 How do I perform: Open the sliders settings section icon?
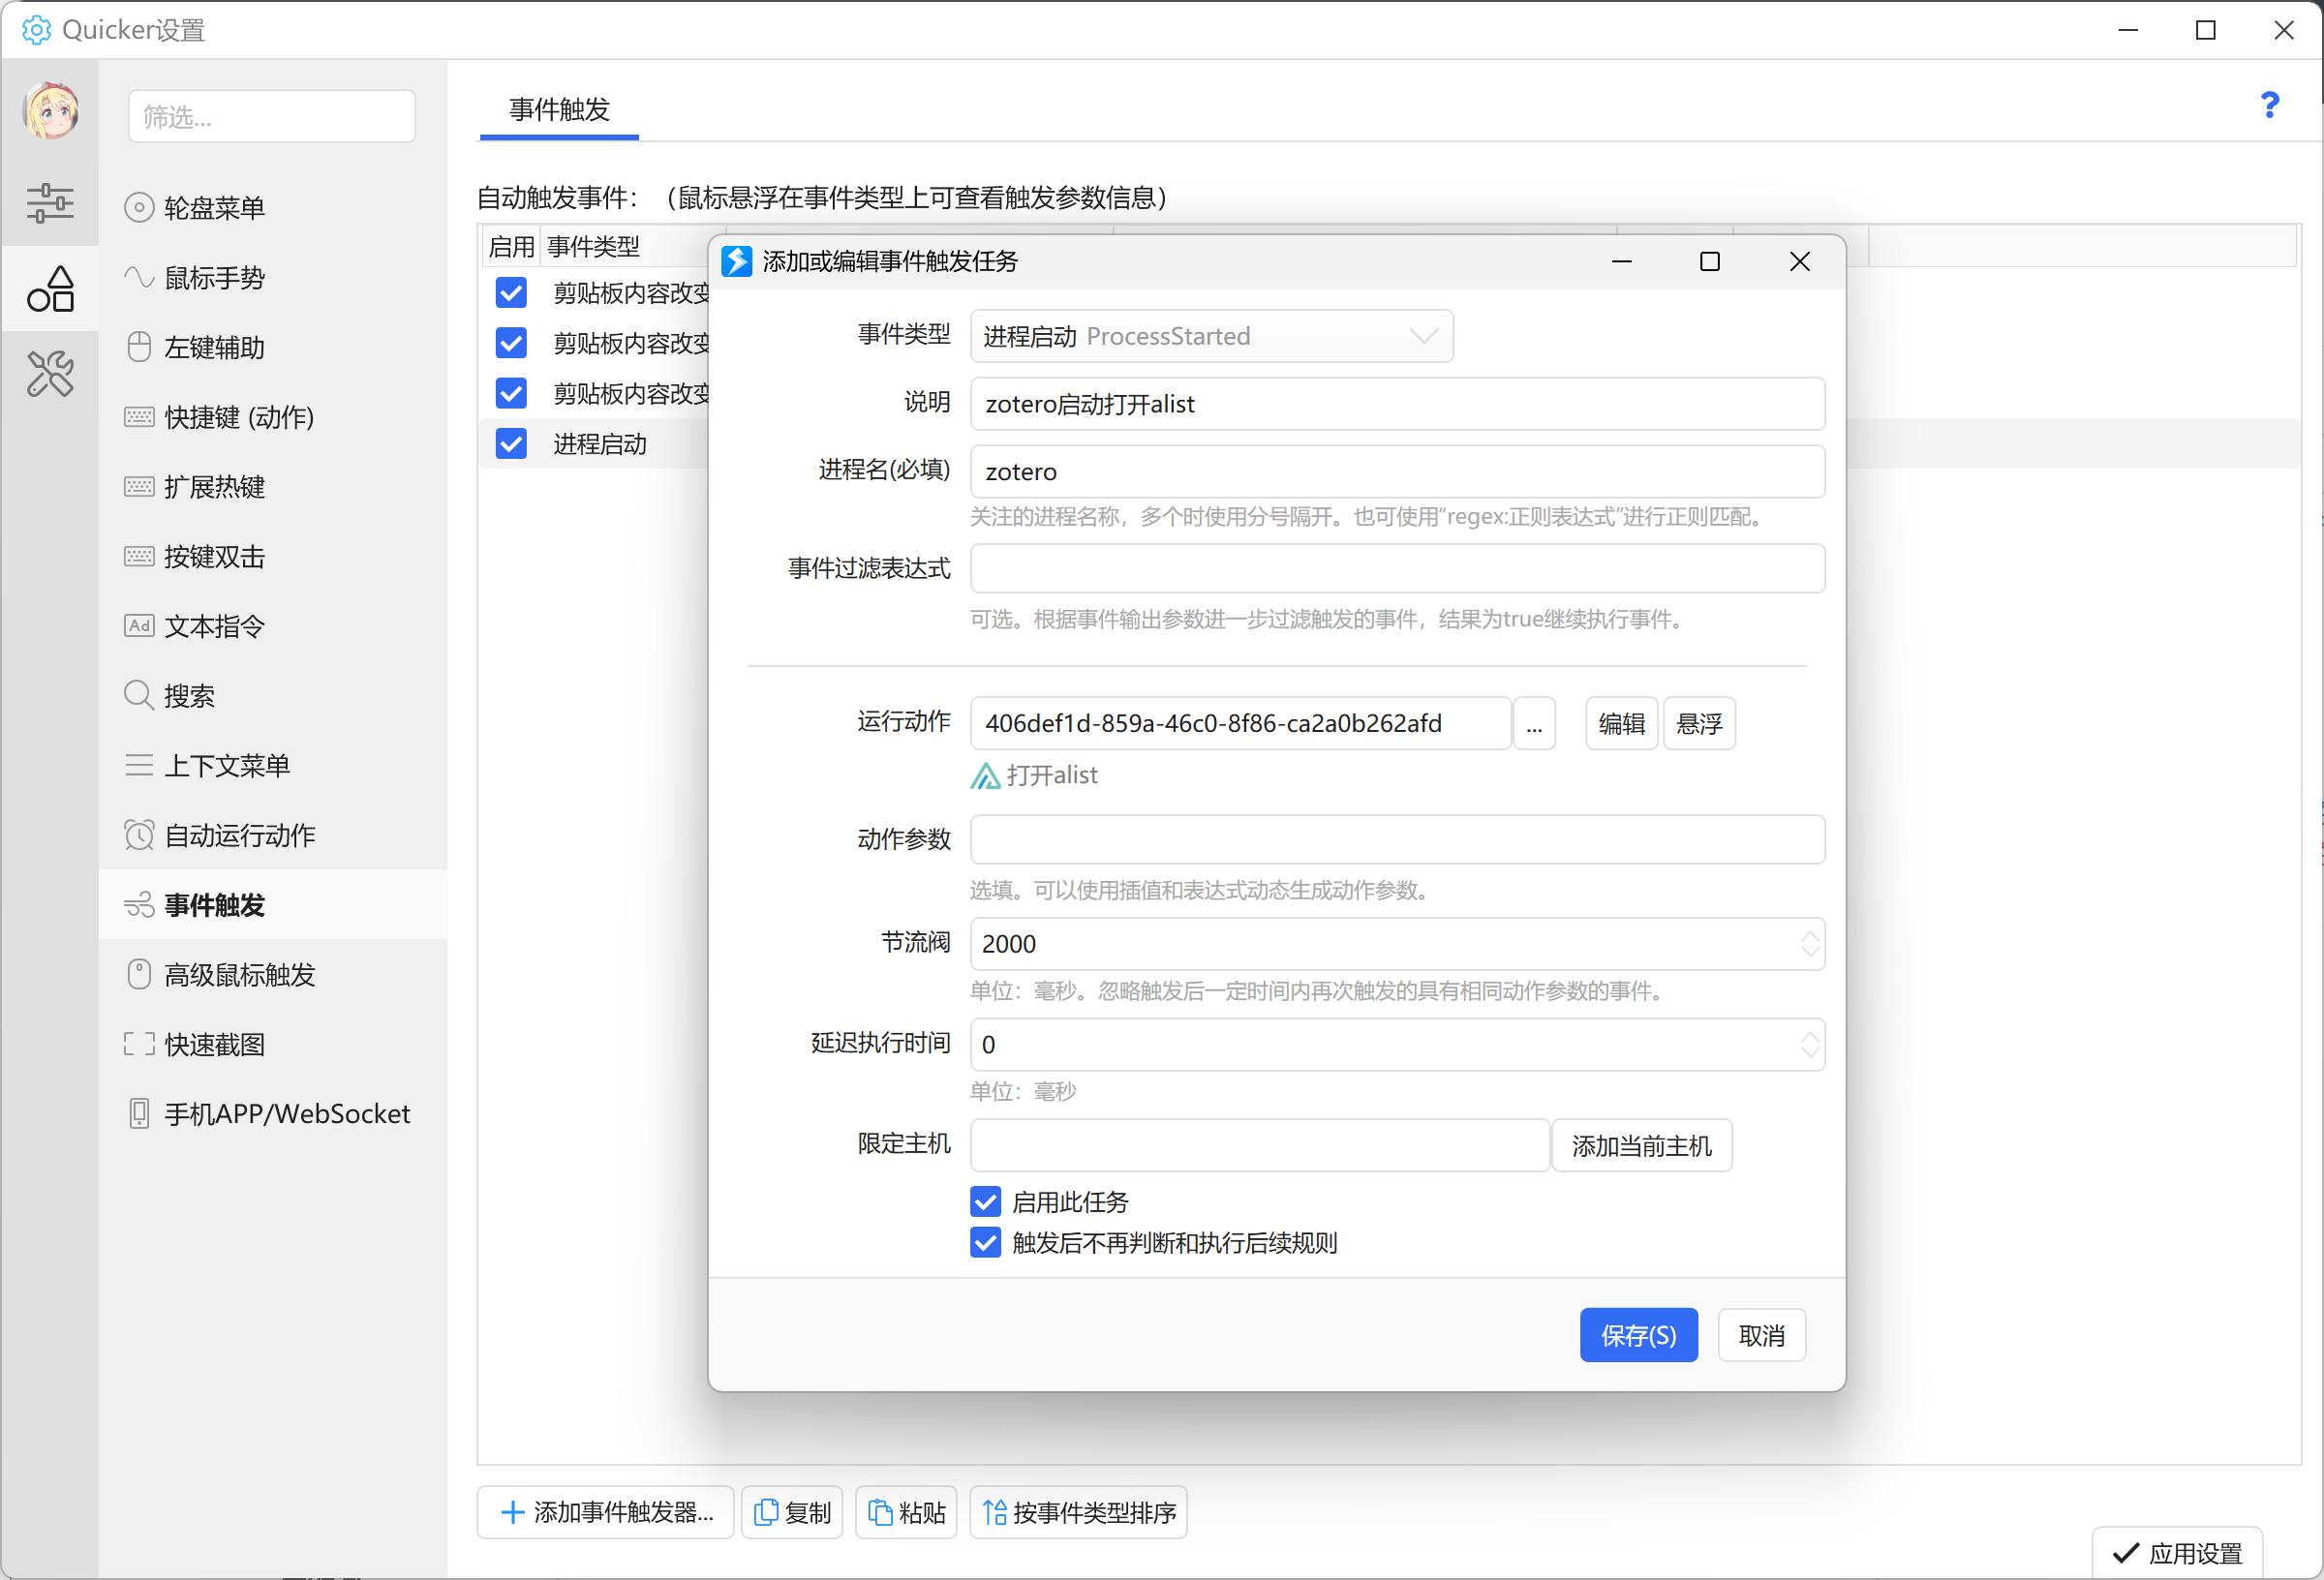50,203
